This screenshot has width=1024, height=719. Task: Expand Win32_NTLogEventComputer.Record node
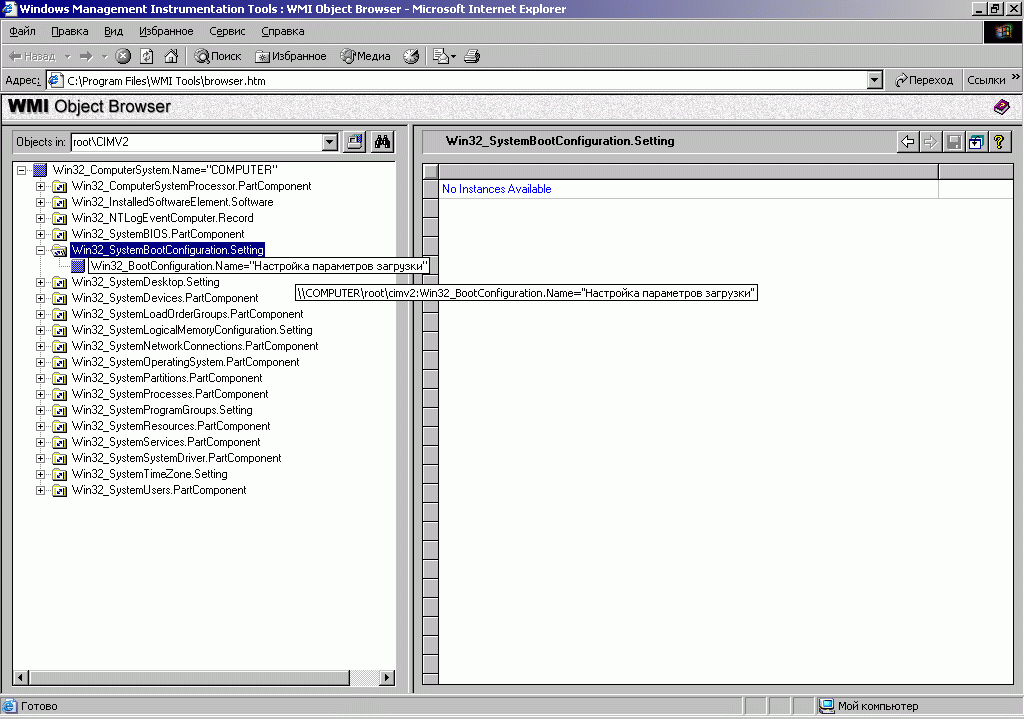click(40, 218)
